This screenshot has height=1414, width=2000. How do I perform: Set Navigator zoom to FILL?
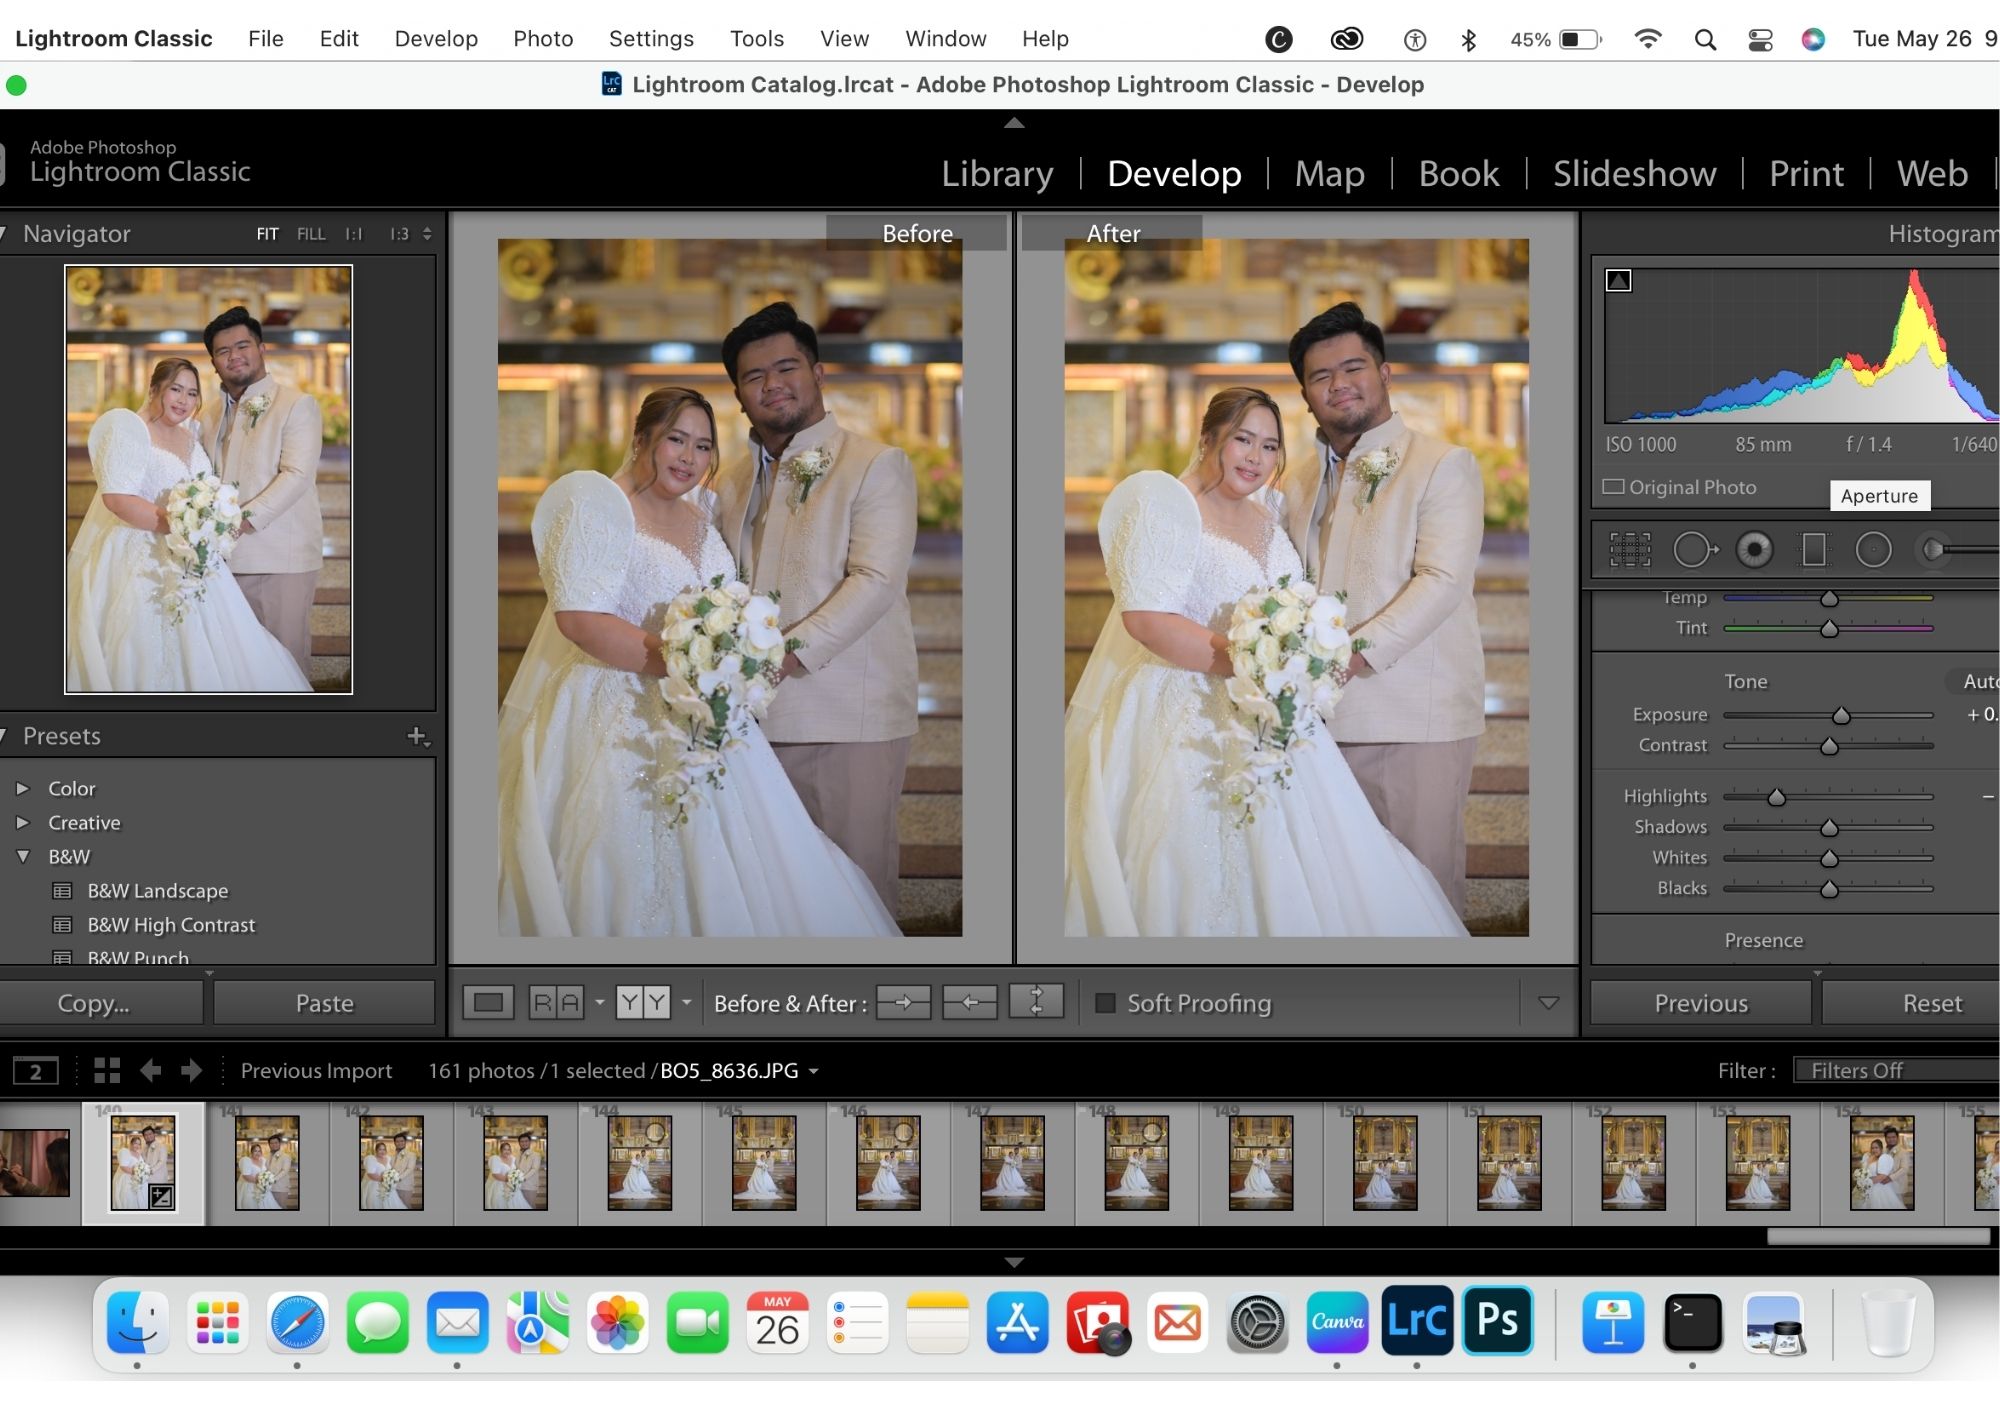(311, 234)
